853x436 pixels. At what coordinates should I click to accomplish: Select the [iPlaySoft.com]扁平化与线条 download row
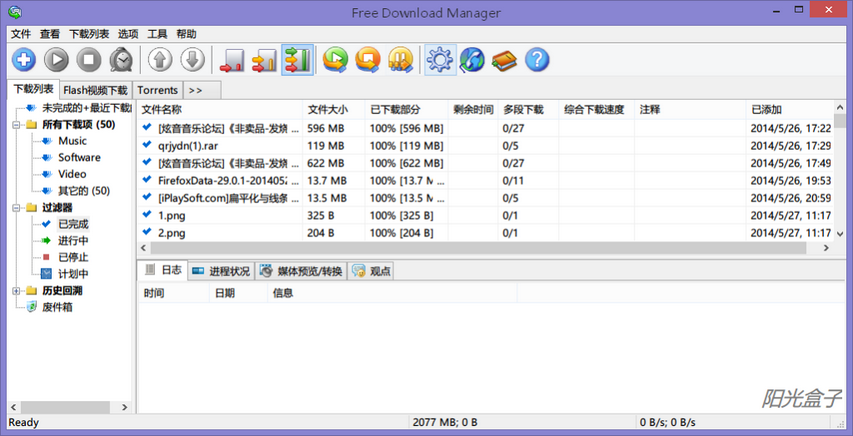(x=485, y=198)
